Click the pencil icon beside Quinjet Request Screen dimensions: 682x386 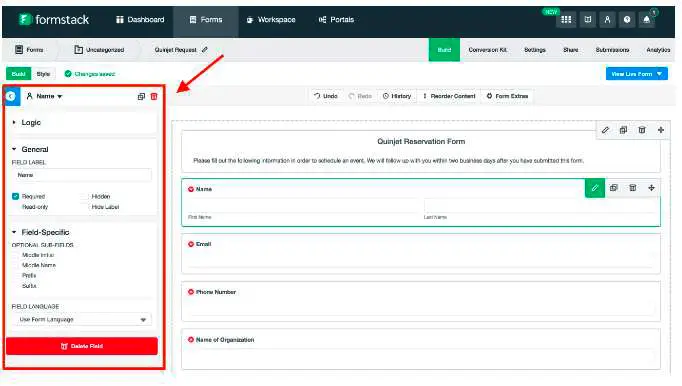(204, 50)
